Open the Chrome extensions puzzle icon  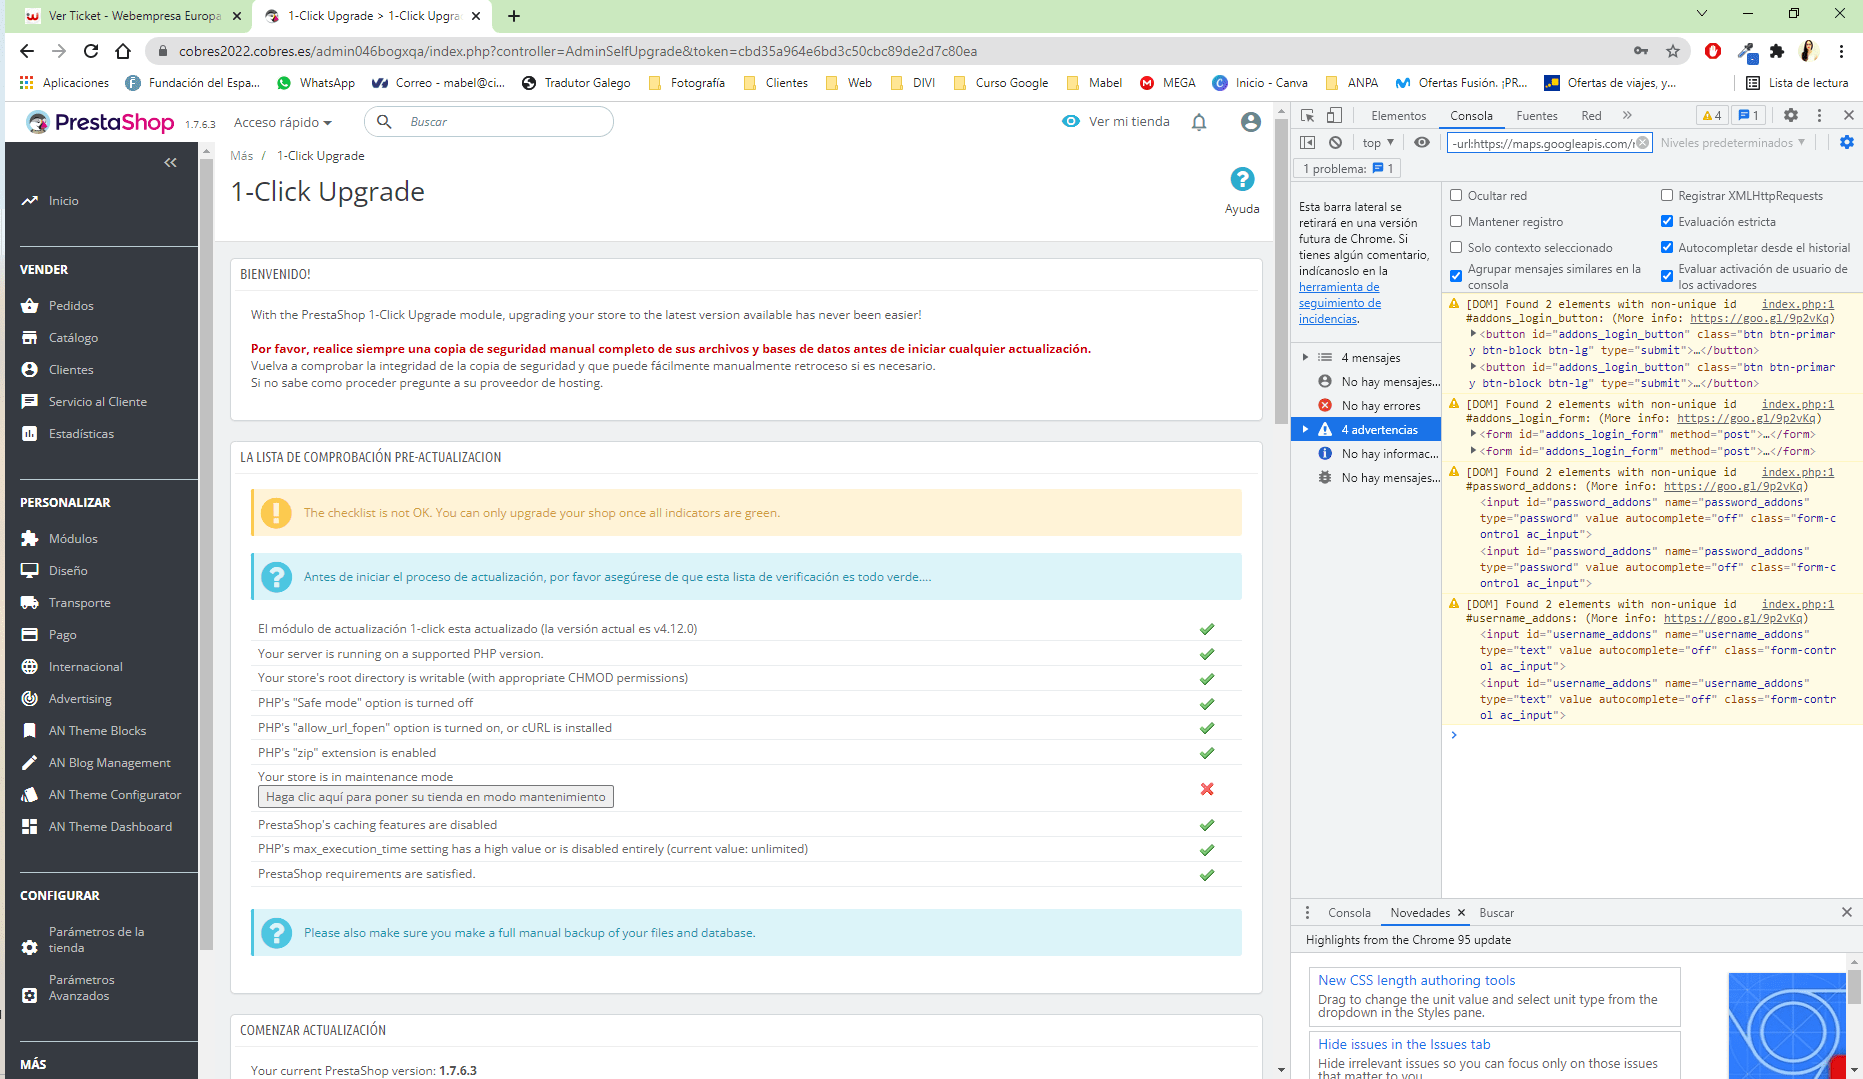click(x=1777, y=51)
